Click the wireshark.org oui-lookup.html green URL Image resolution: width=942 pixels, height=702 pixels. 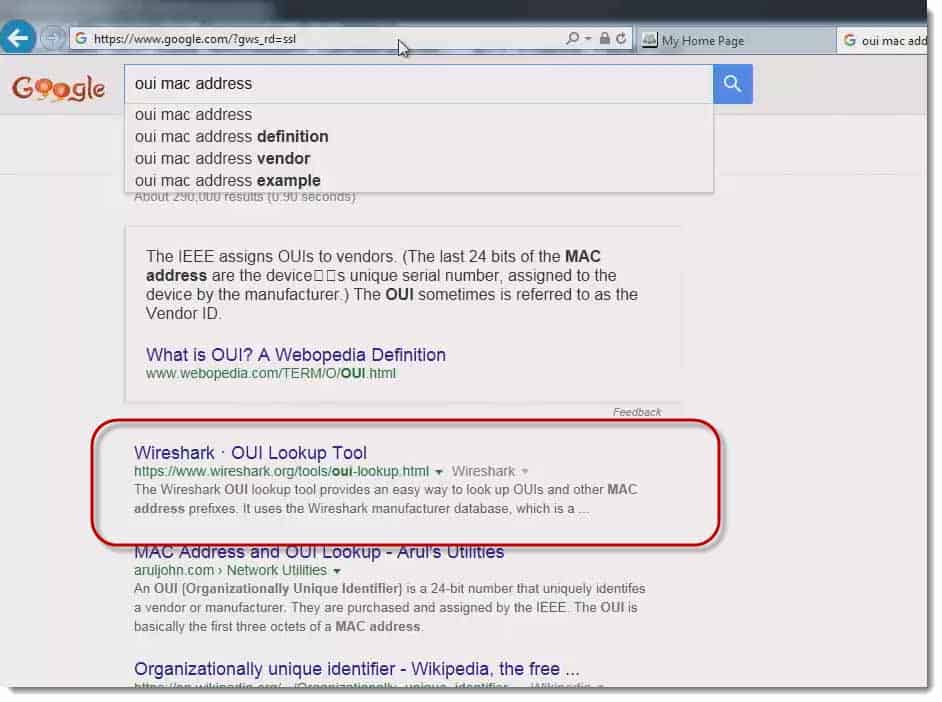pos(281,471)
